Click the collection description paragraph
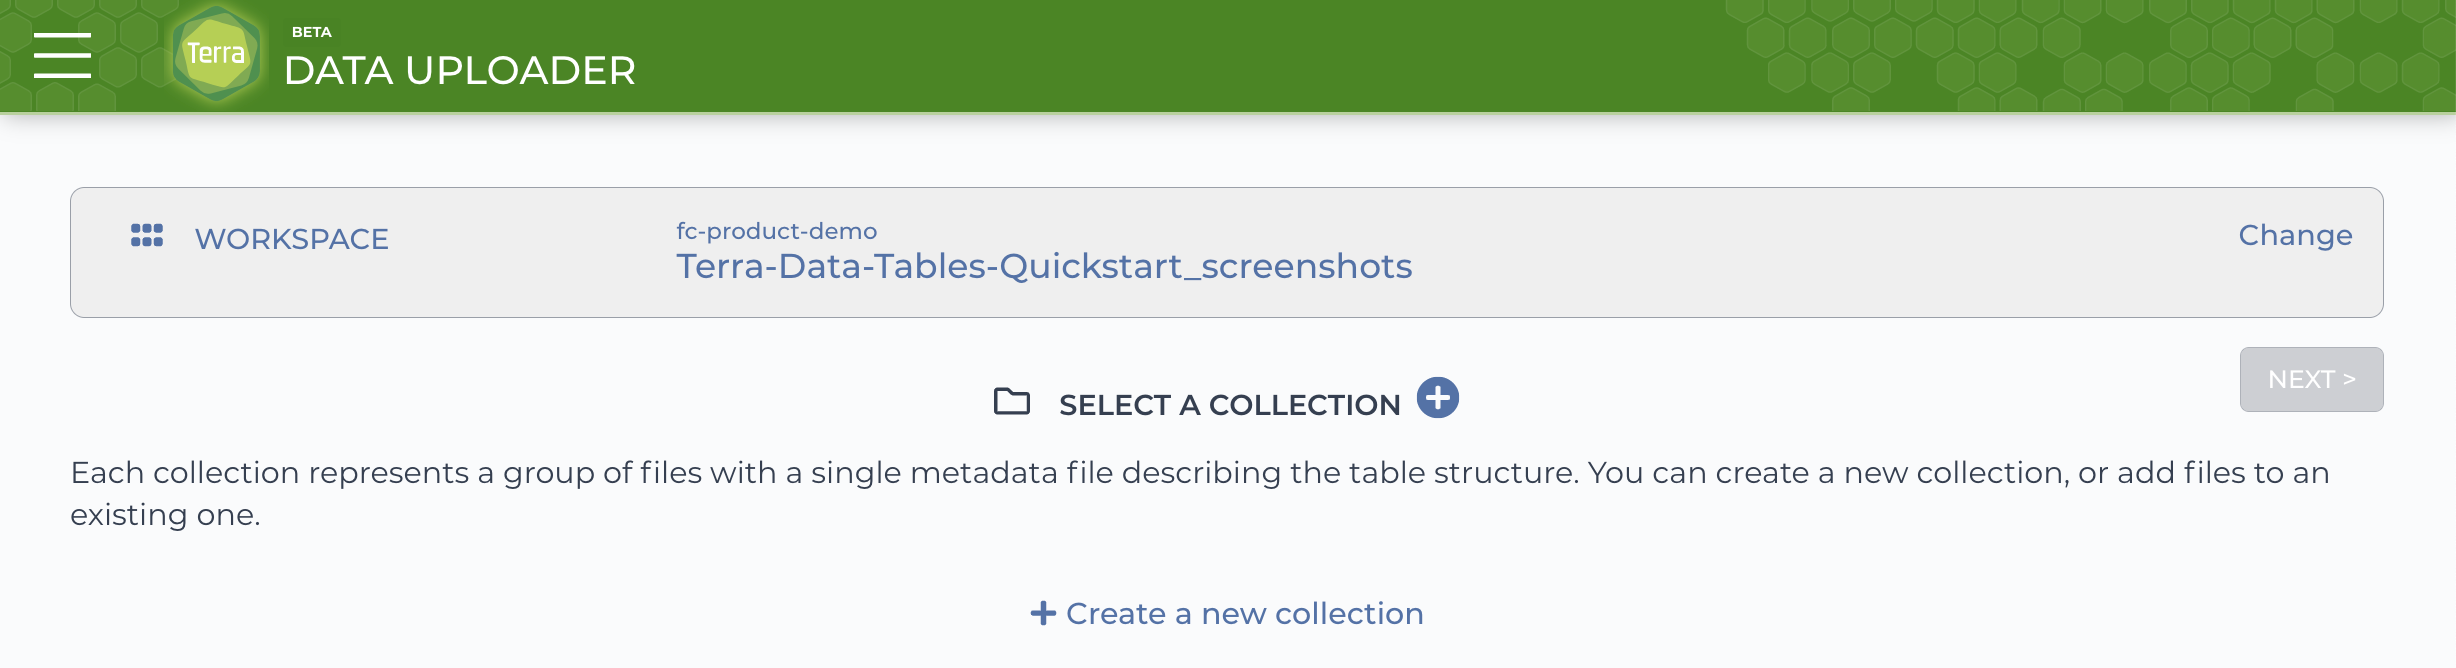Screen dimensions: 2456x668 pos(1200,493)
